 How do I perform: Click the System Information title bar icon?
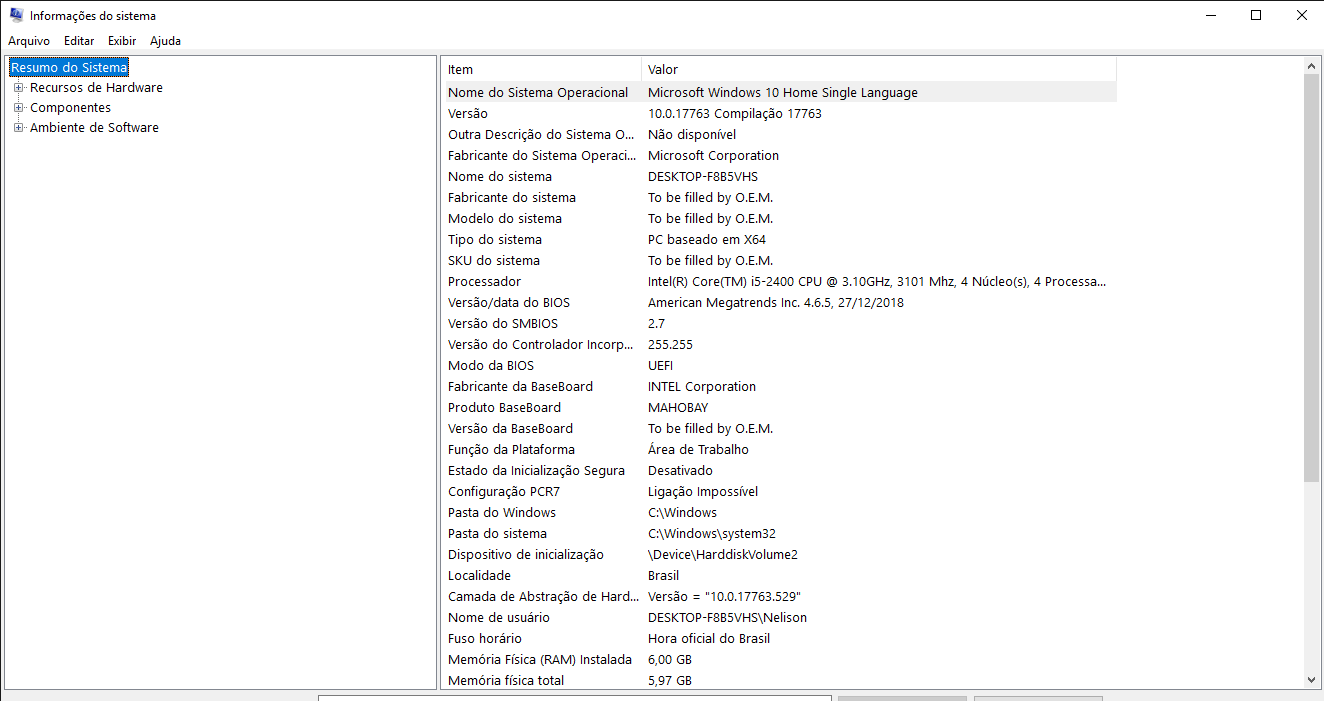16,15
